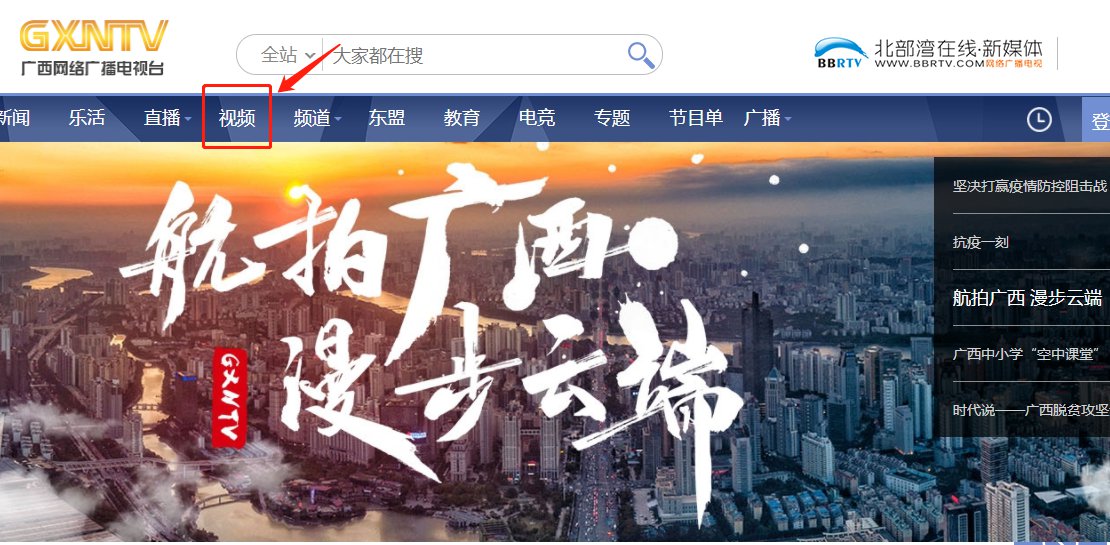Click the red GXNTV badge on banner
The width and height of the screenshot is (1110, 545).
pos(229,397)
